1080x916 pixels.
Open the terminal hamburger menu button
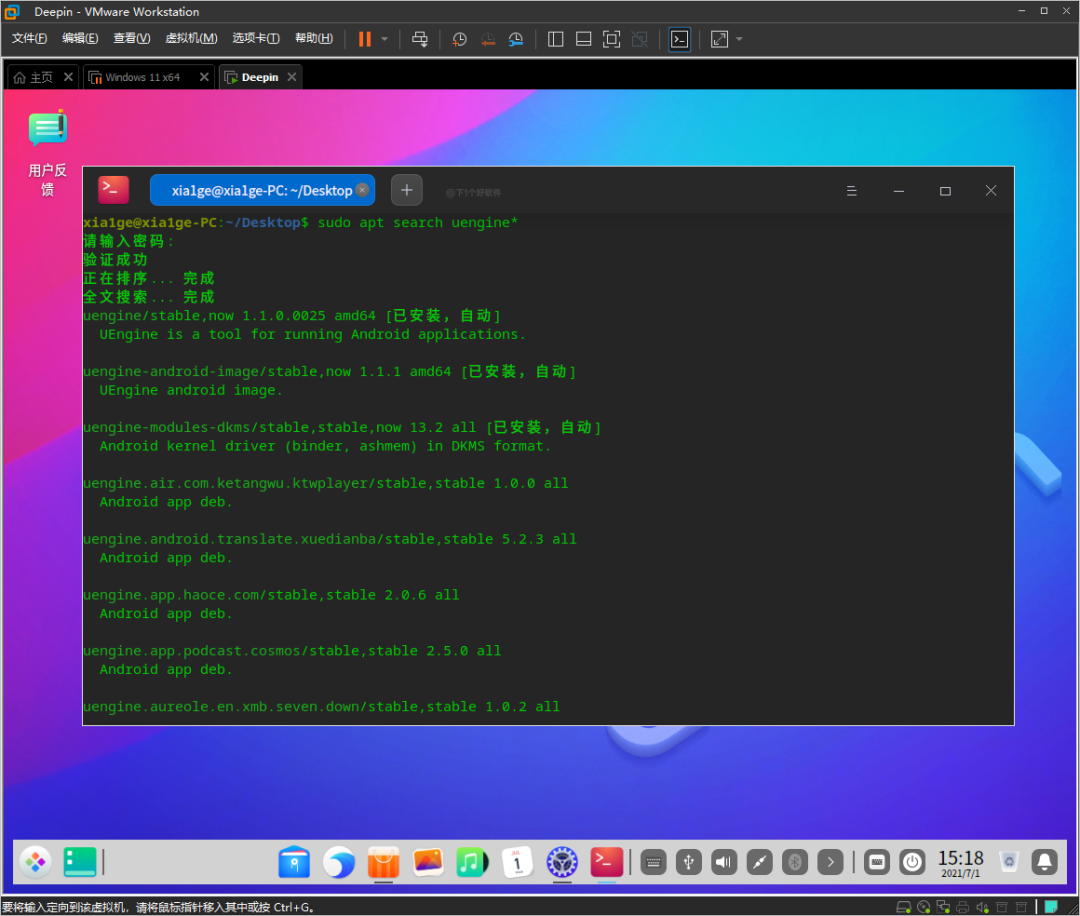pos(852,191)
